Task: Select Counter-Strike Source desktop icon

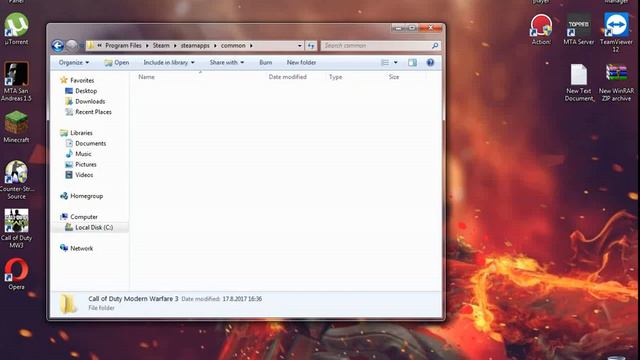Action: tap(16, 180)
